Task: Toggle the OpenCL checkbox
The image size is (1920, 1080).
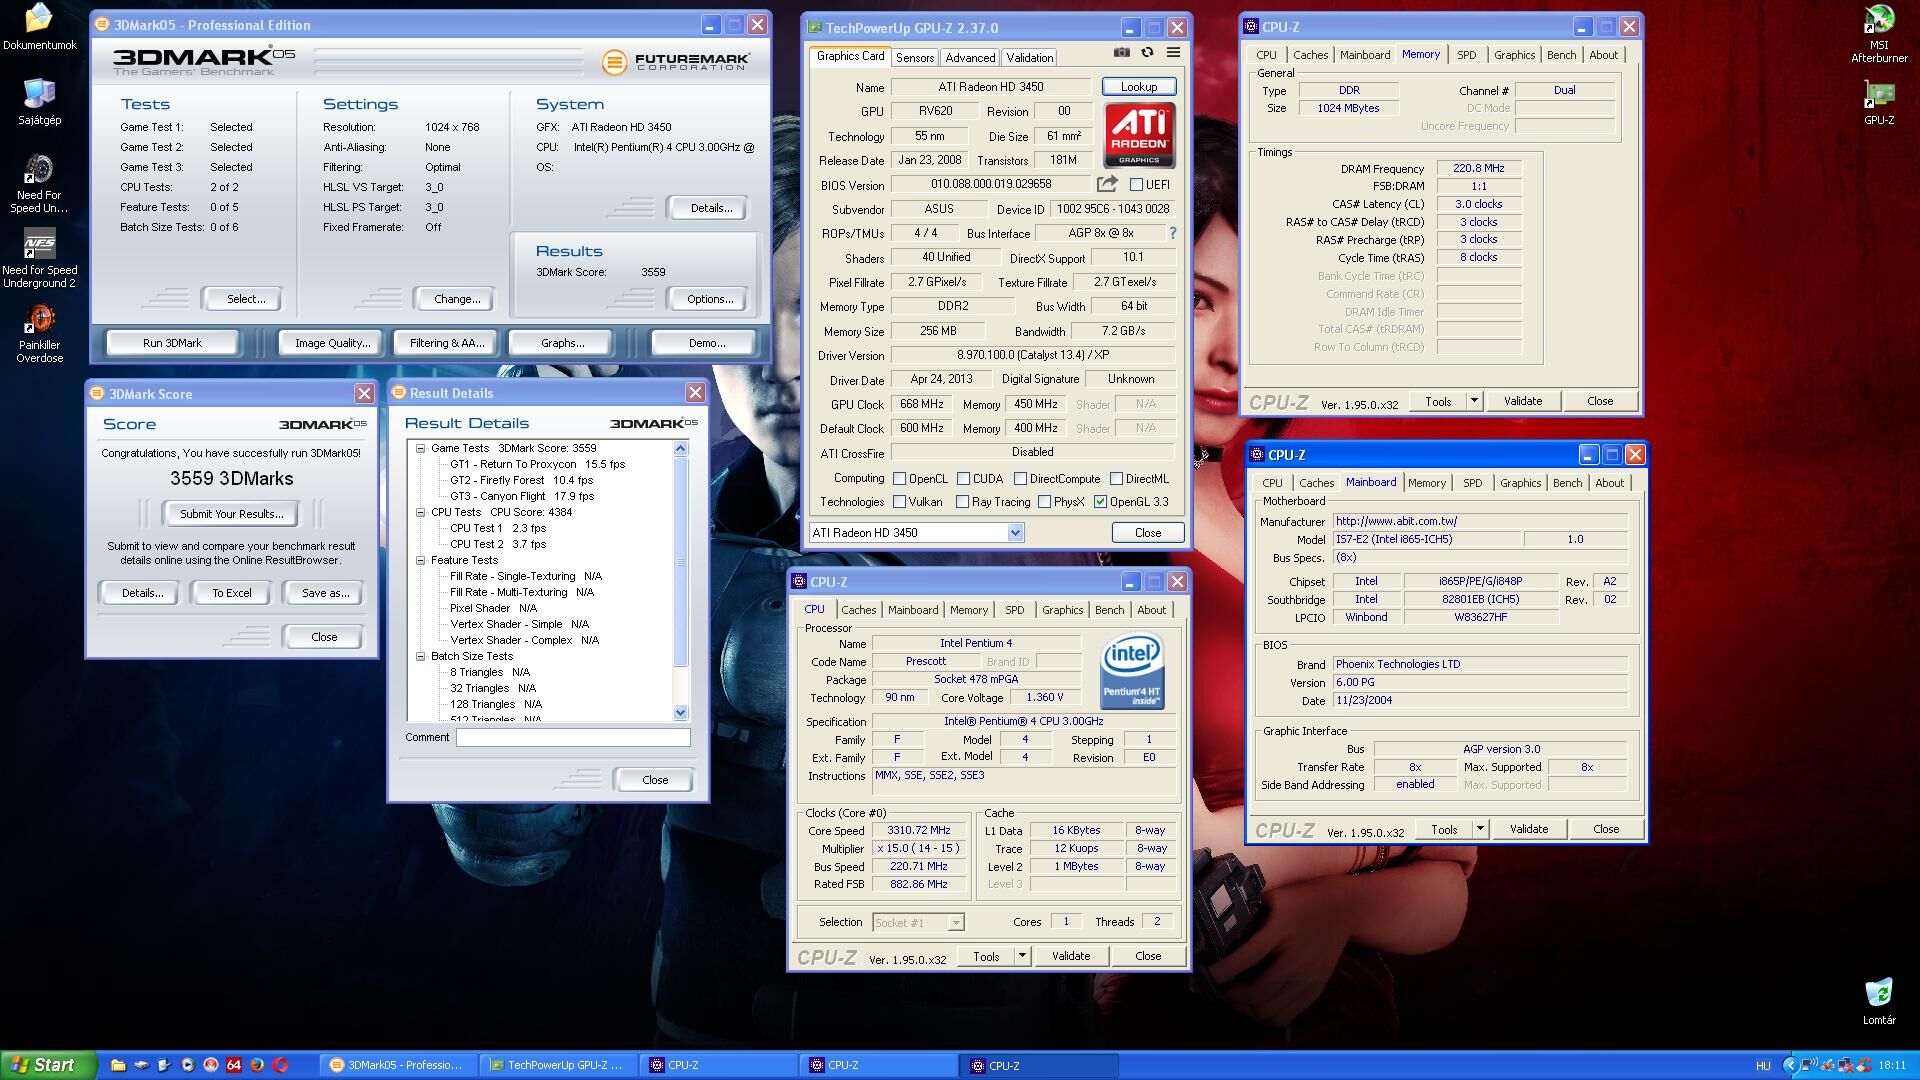Action: [x=899, y=479]
